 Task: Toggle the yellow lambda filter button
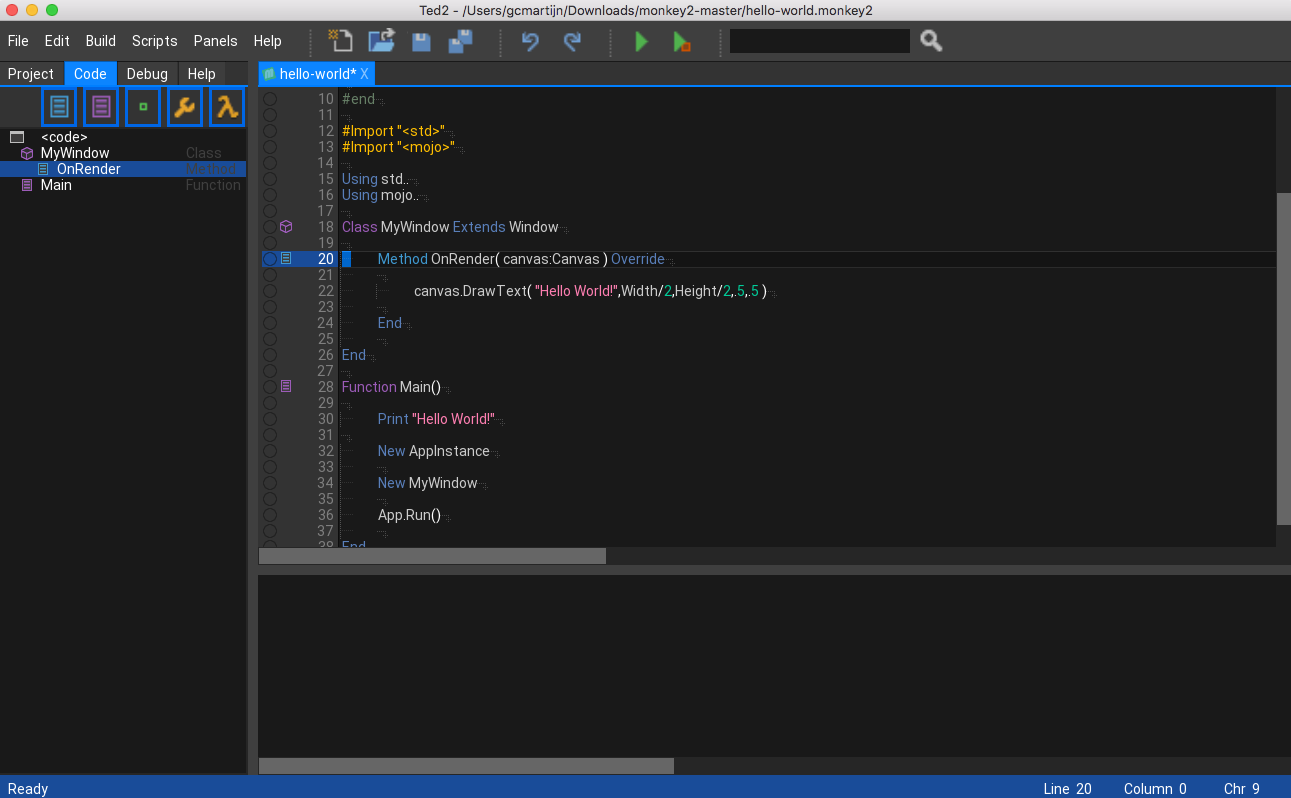(x=227, y=107)
